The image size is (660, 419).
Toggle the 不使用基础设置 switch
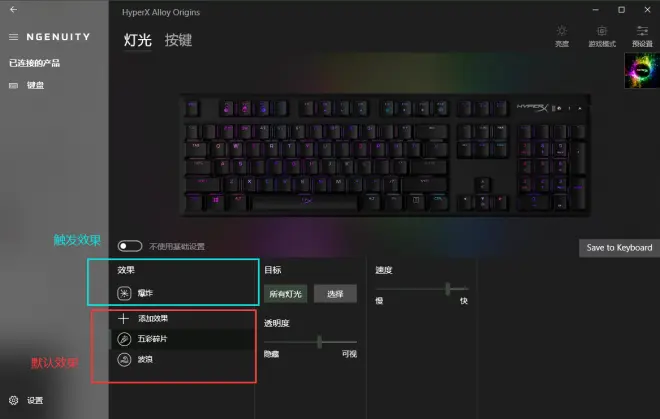click(x=130, y=246)
